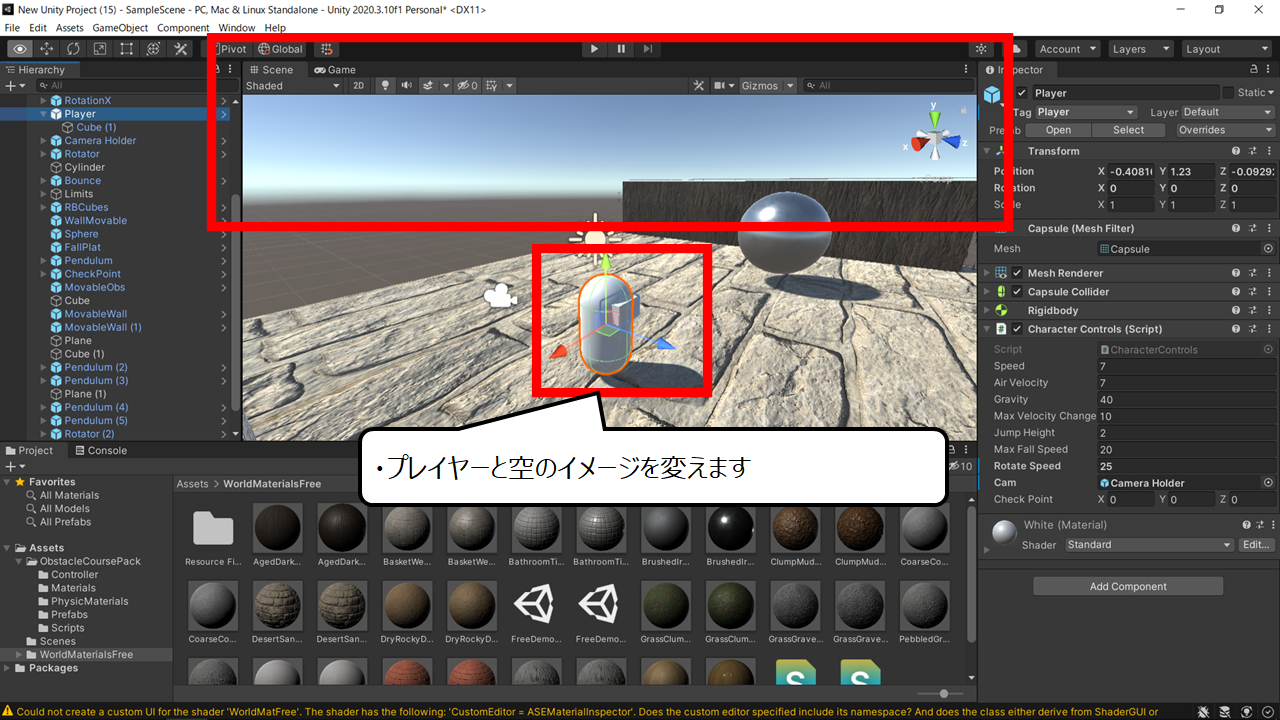The image size is (1280, 720).
Task: Pick Mesh object via Capsule selector circle
Action: 1268,249
